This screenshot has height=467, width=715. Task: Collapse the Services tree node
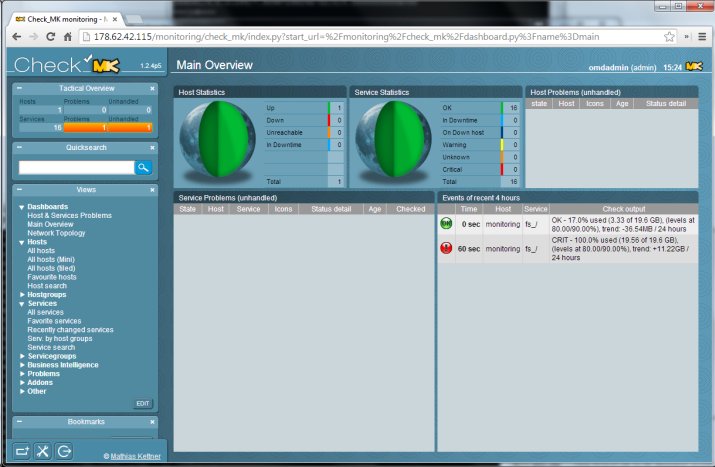21,304
